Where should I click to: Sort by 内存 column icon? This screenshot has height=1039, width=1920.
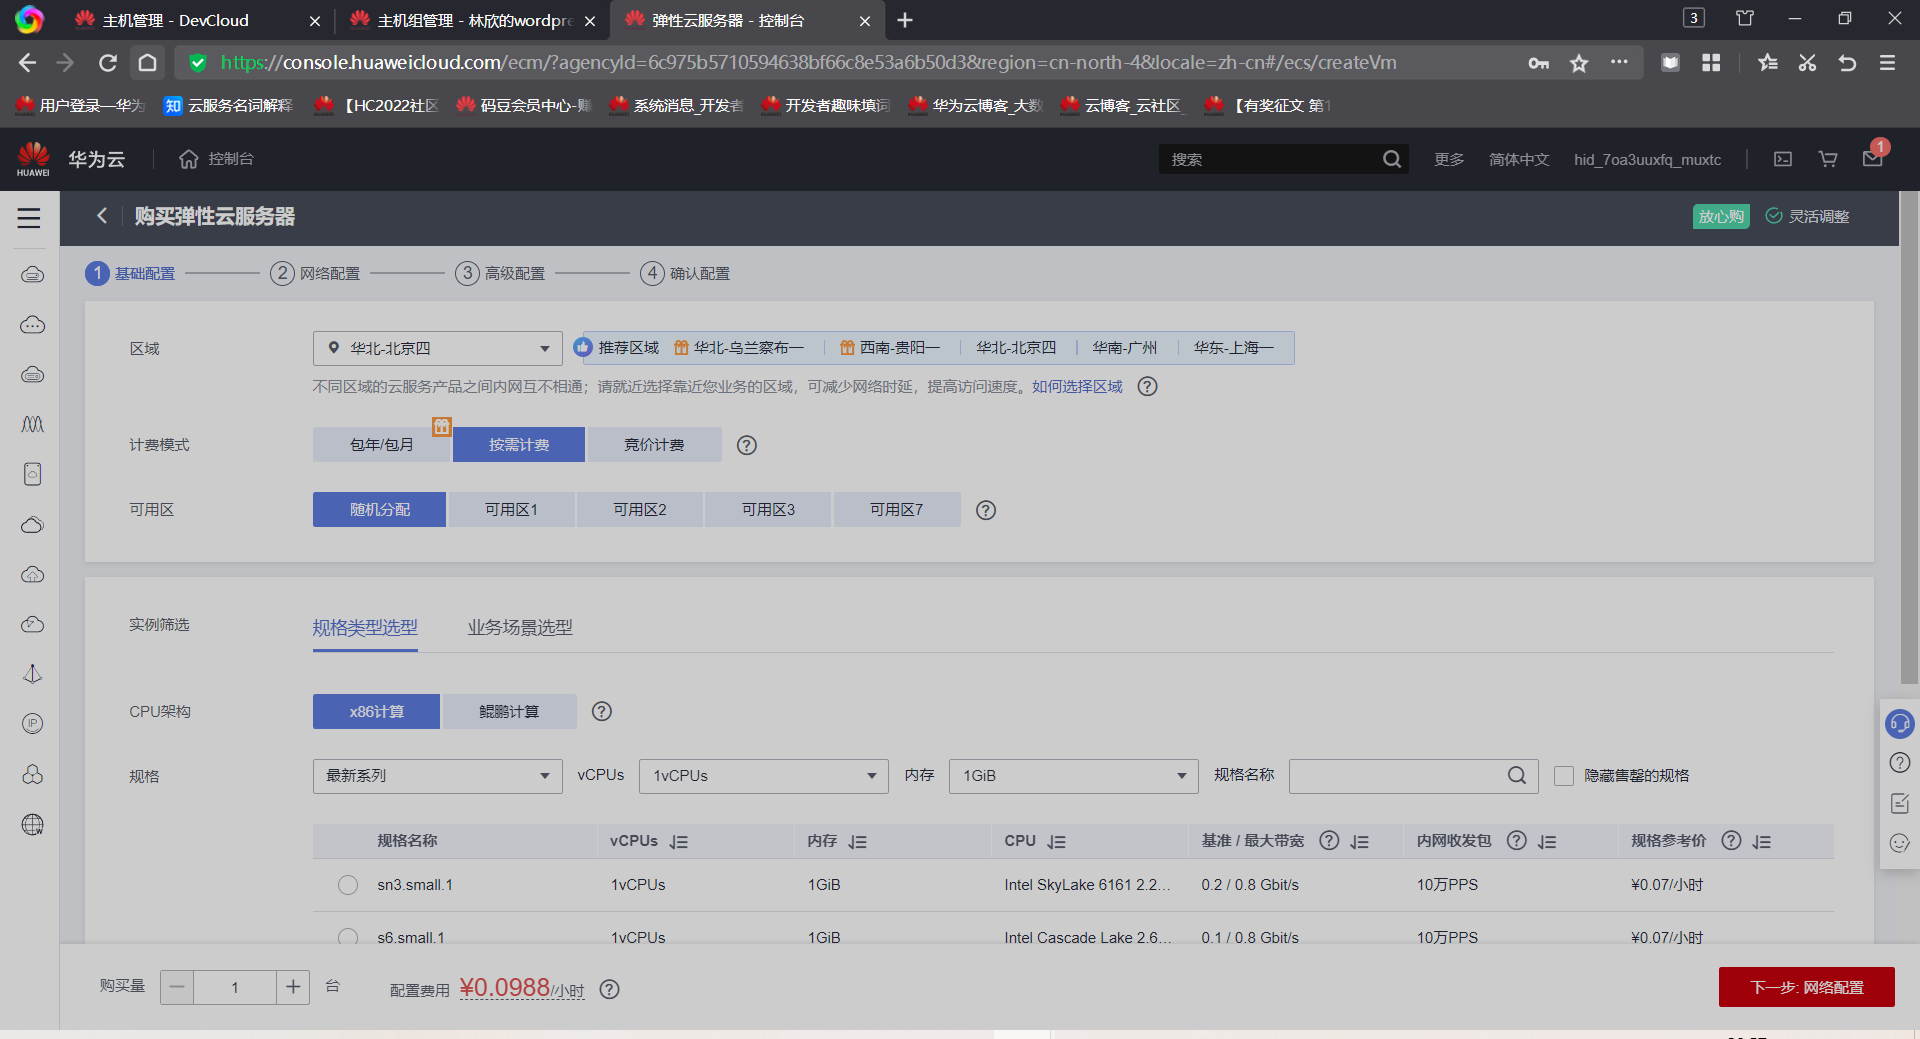858,842
